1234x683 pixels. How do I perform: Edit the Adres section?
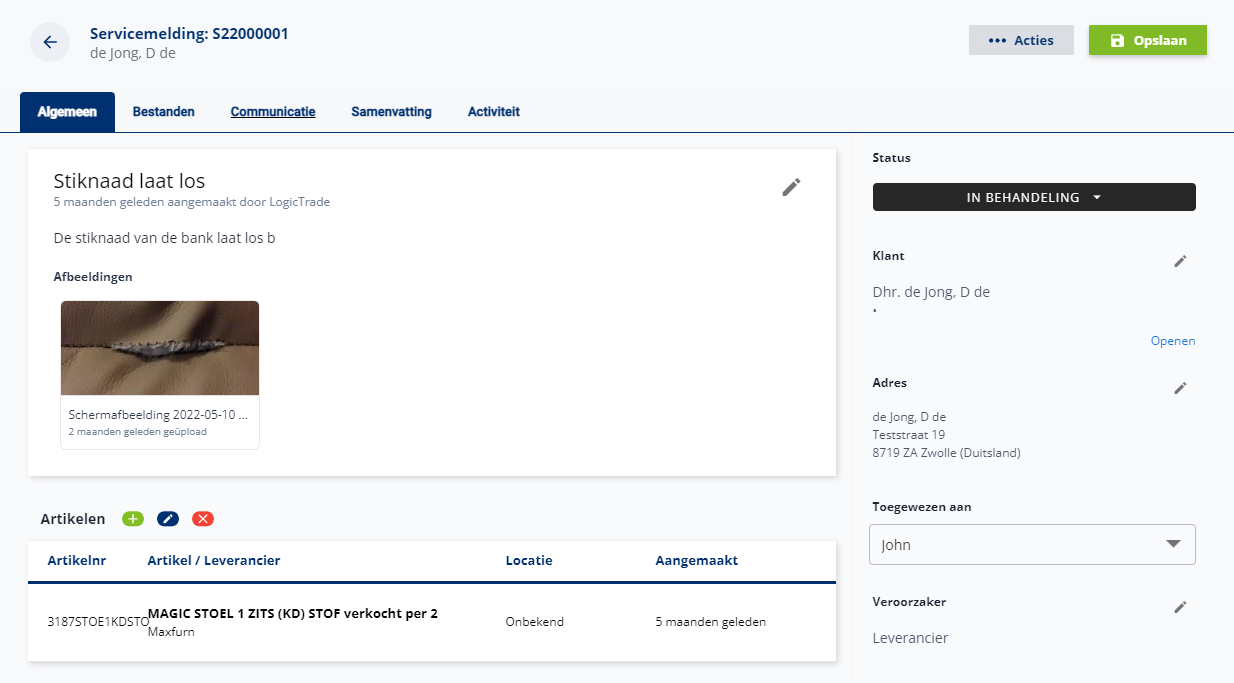point(1180,388)
